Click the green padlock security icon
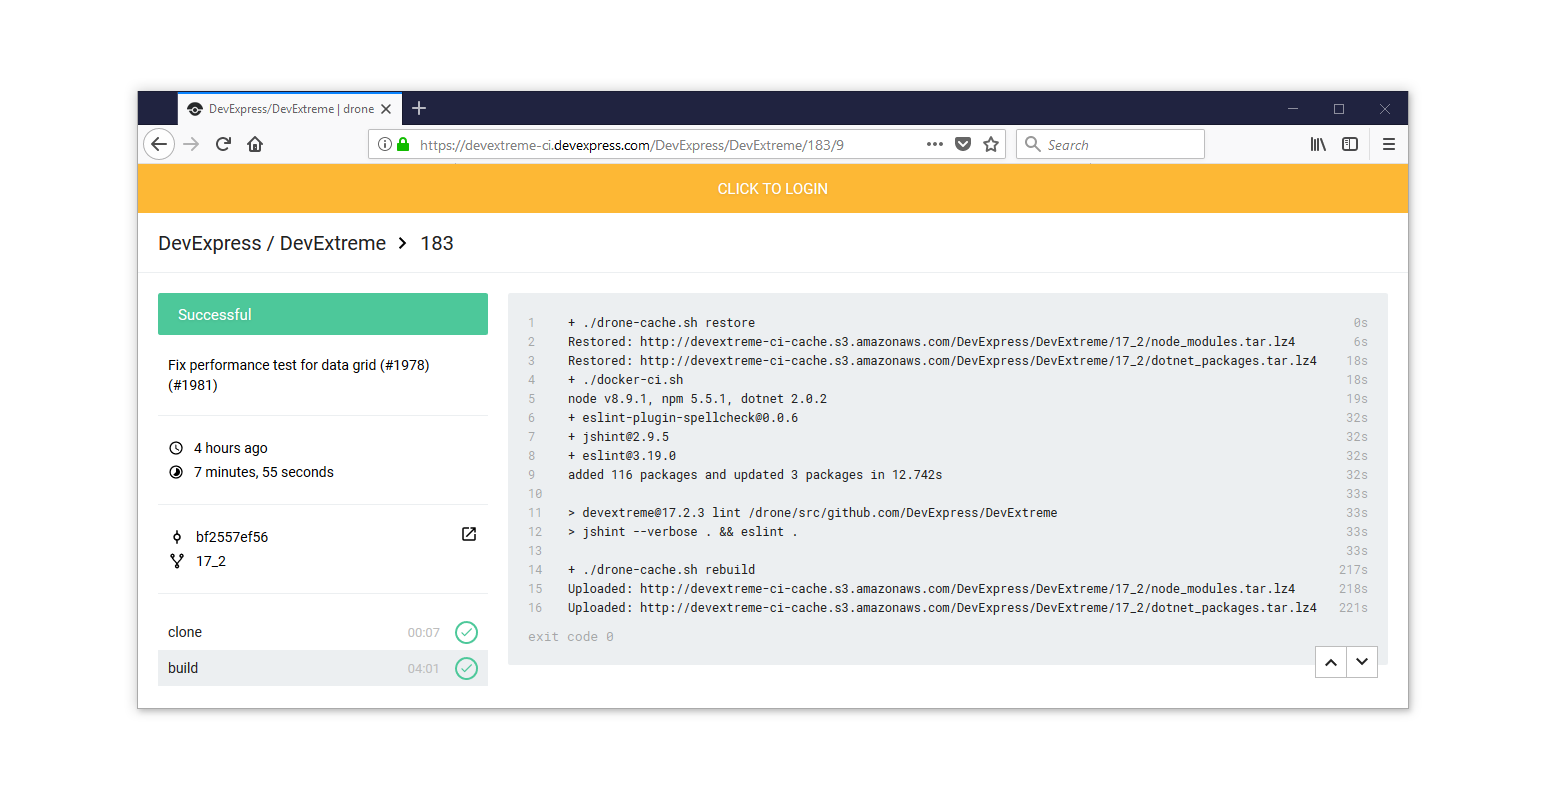 tap(403, 144)
